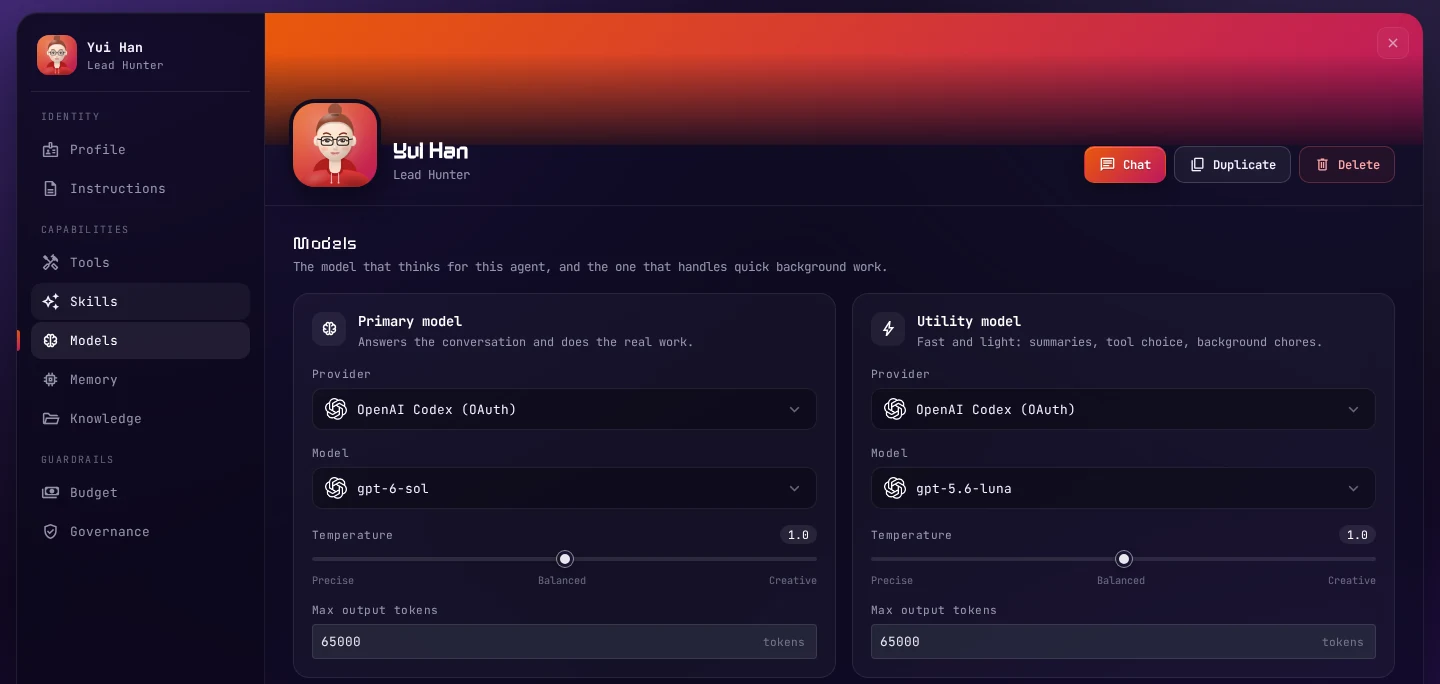Close the agent settings dialog

point(1393,43)
